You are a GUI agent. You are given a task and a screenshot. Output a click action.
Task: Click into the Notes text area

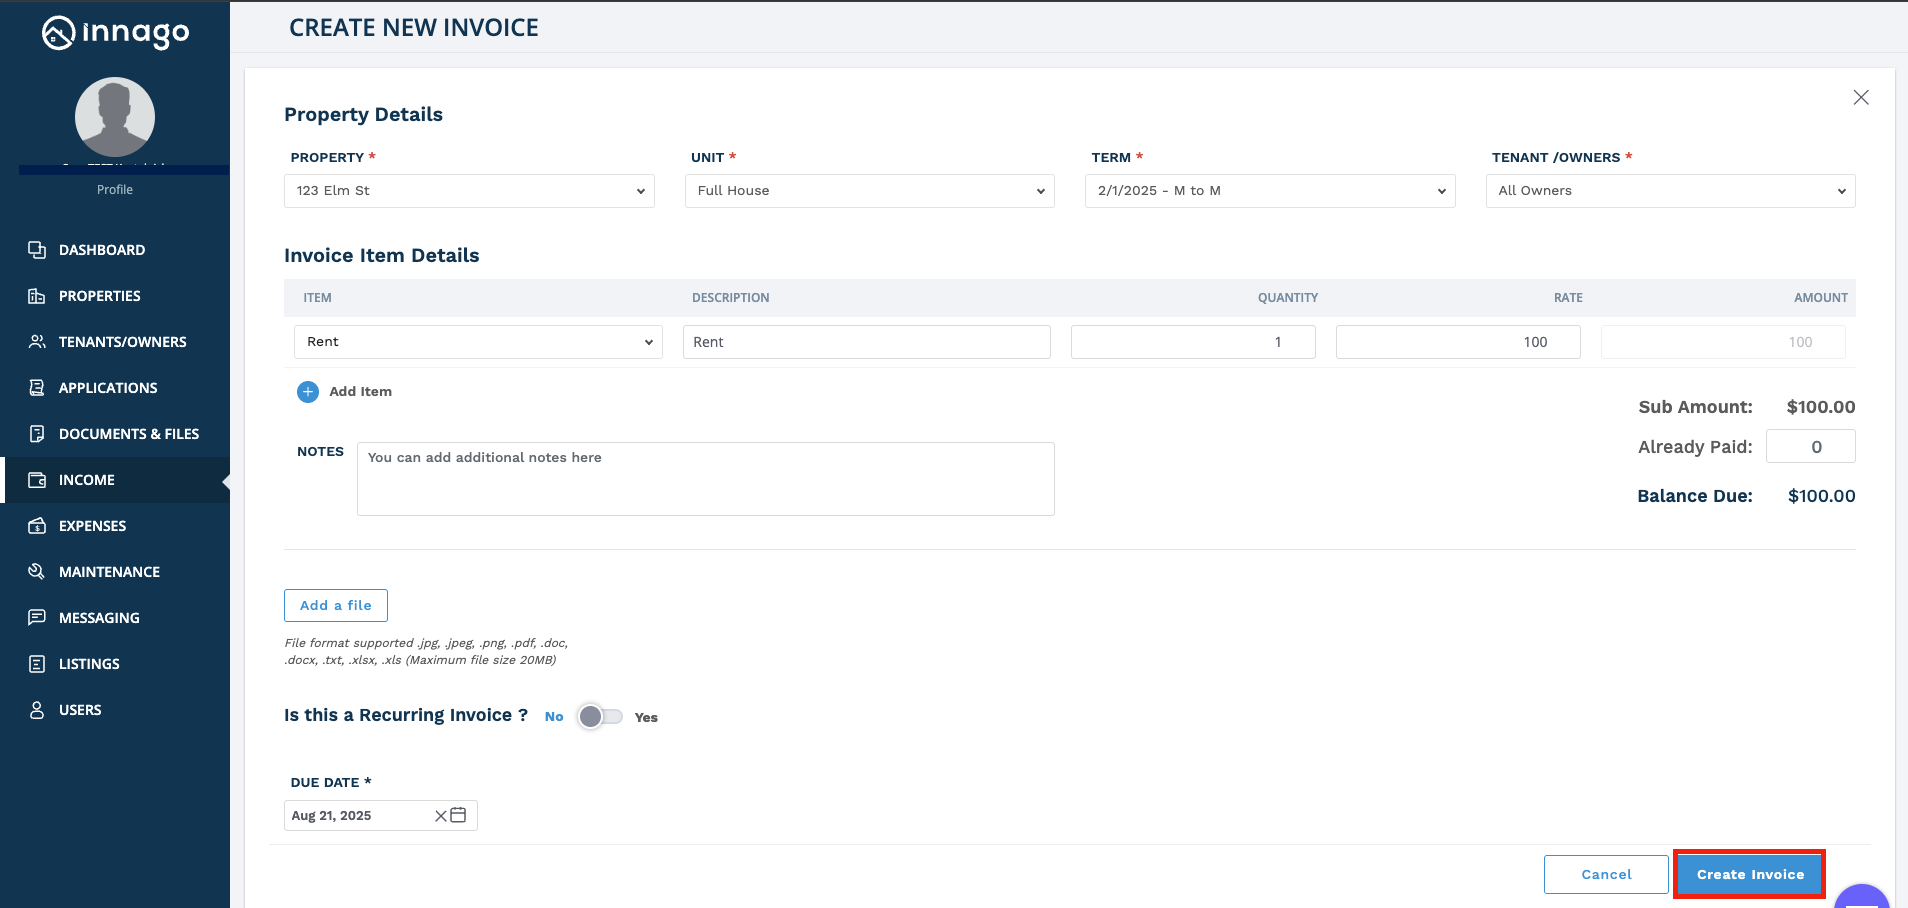coord(705,480)
